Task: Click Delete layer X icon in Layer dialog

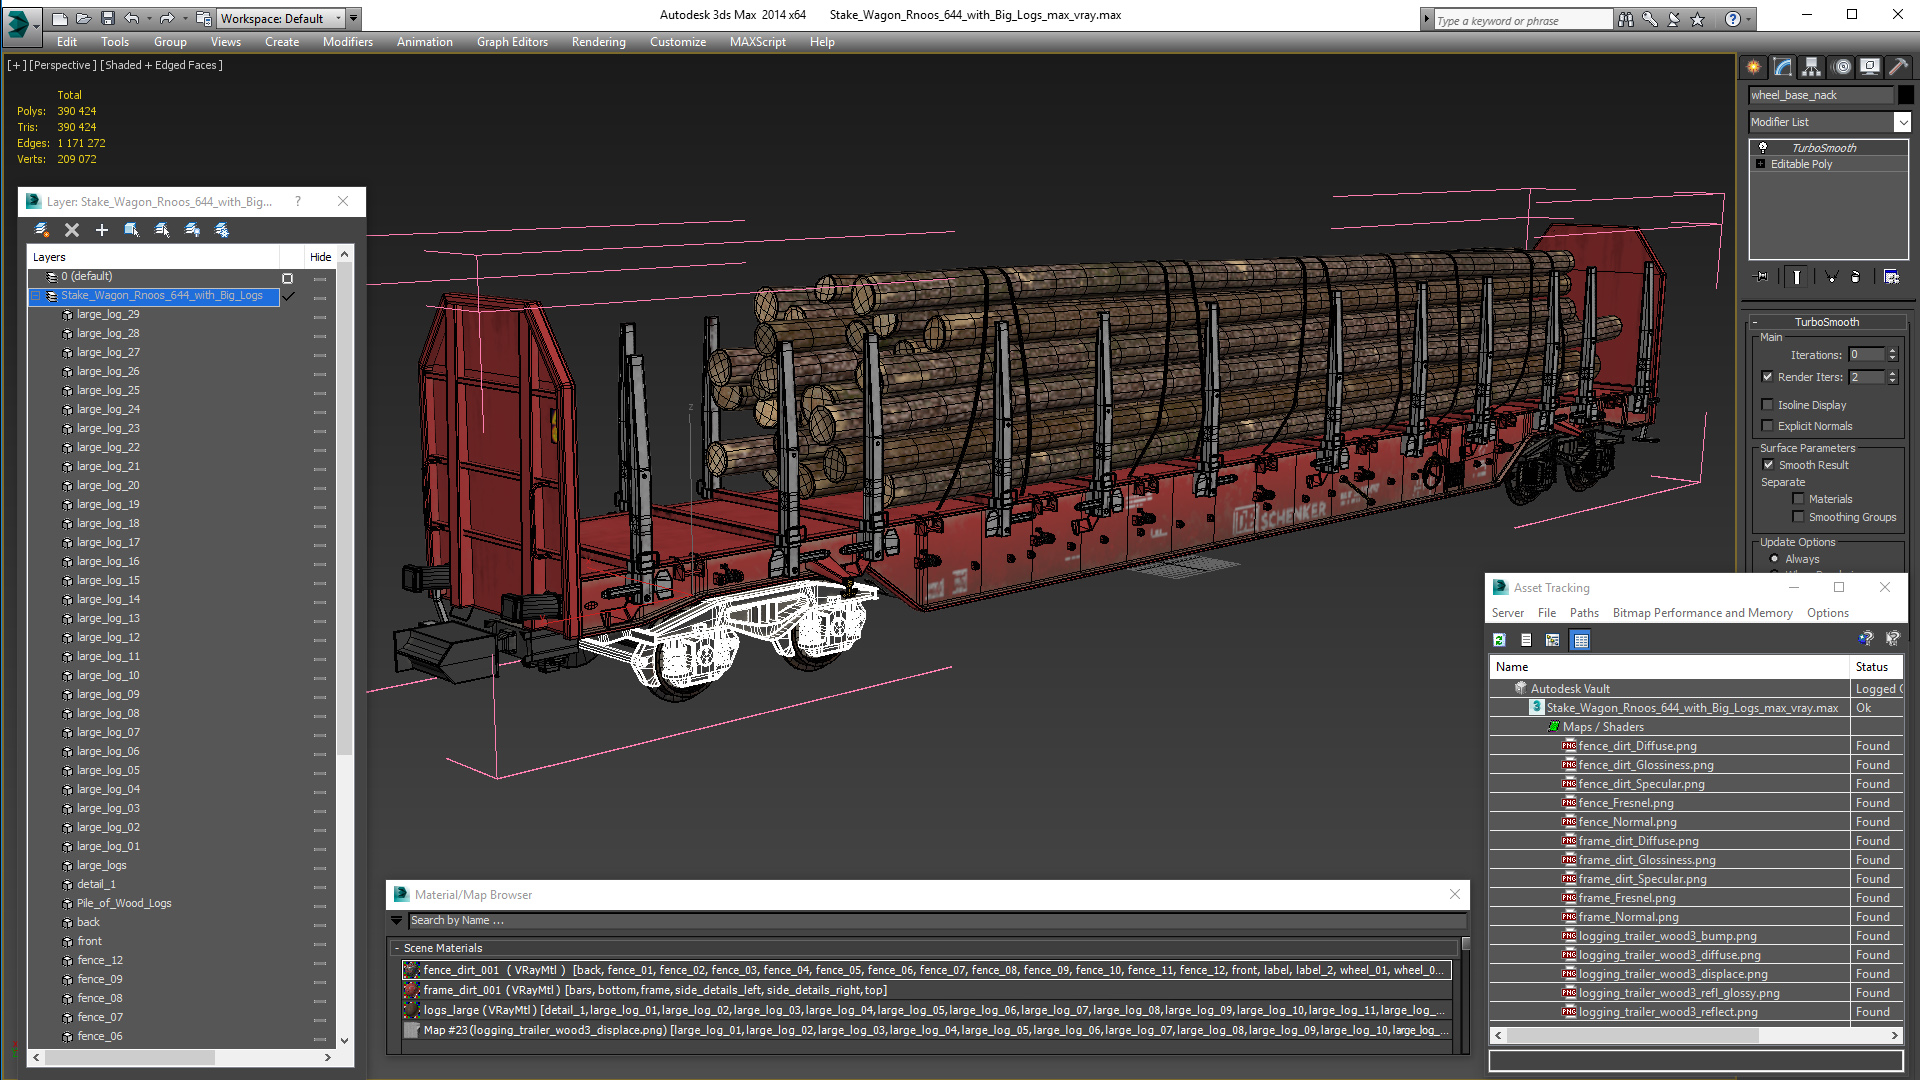Action: (72, 230)
